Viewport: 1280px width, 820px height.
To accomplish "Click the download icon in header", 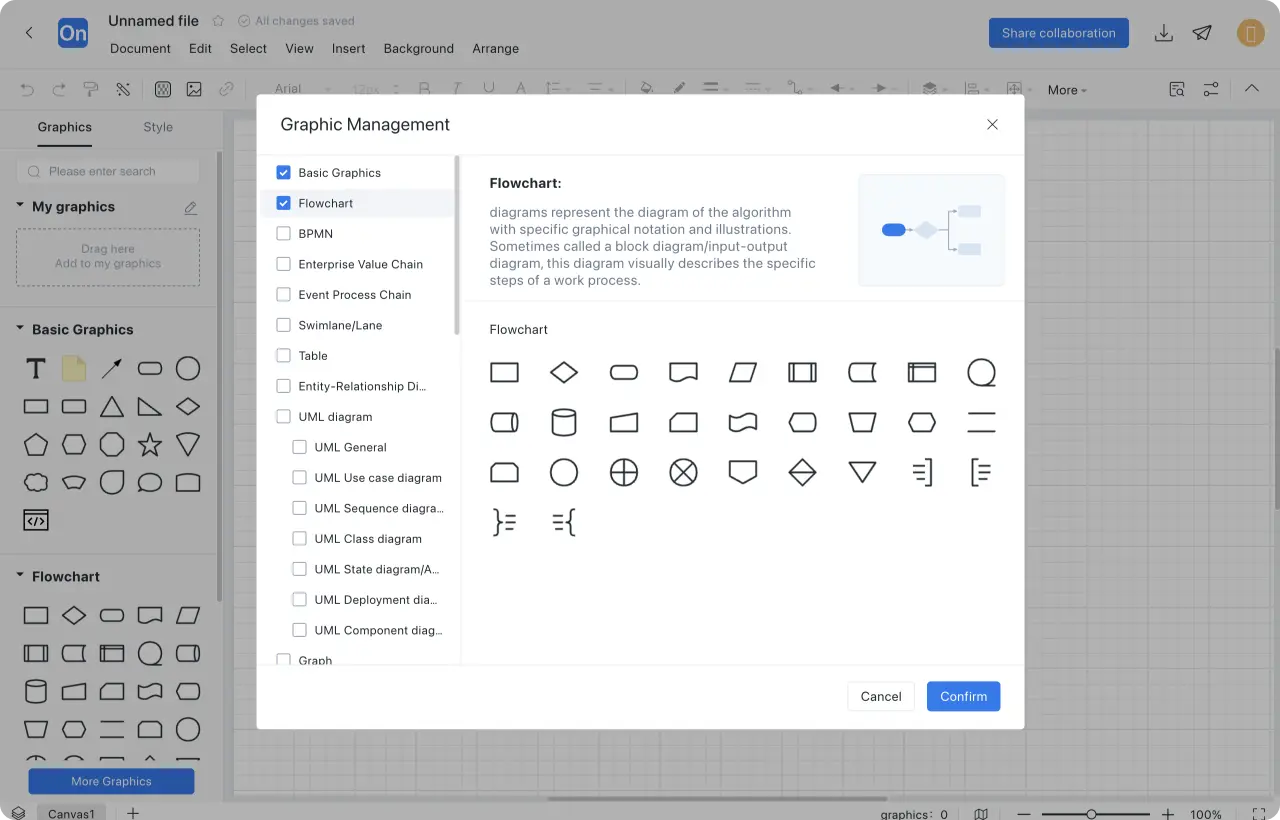I will (x=1163, y=33).
